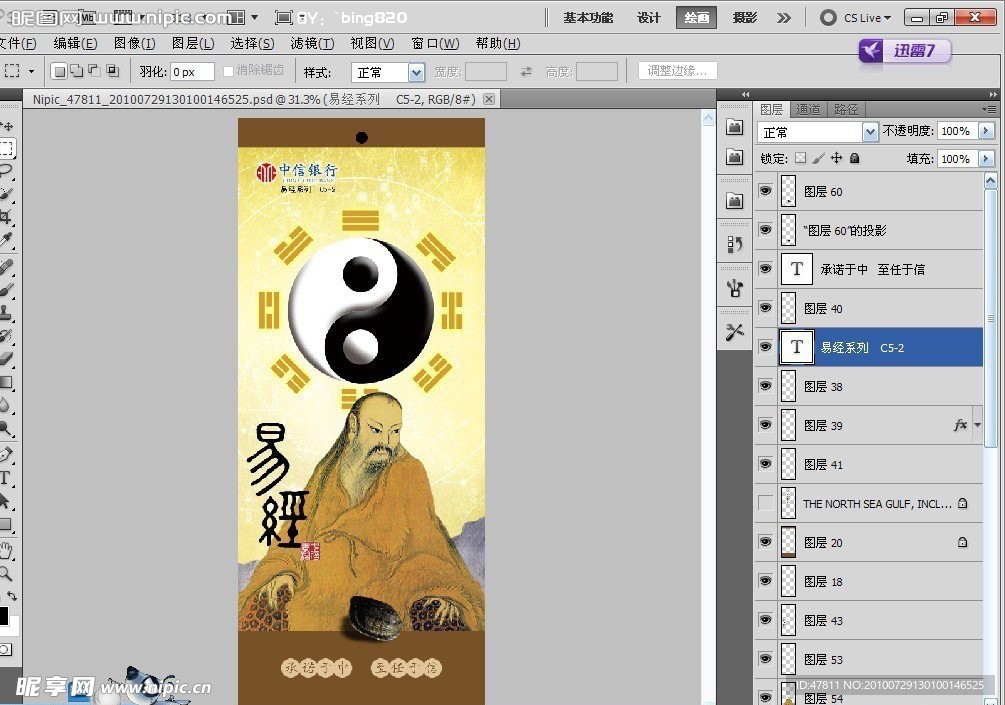The height and width of the screenshot is (705, 1005).
Task: Expand the fx effects on 图层 39
Action: [978, 425]
